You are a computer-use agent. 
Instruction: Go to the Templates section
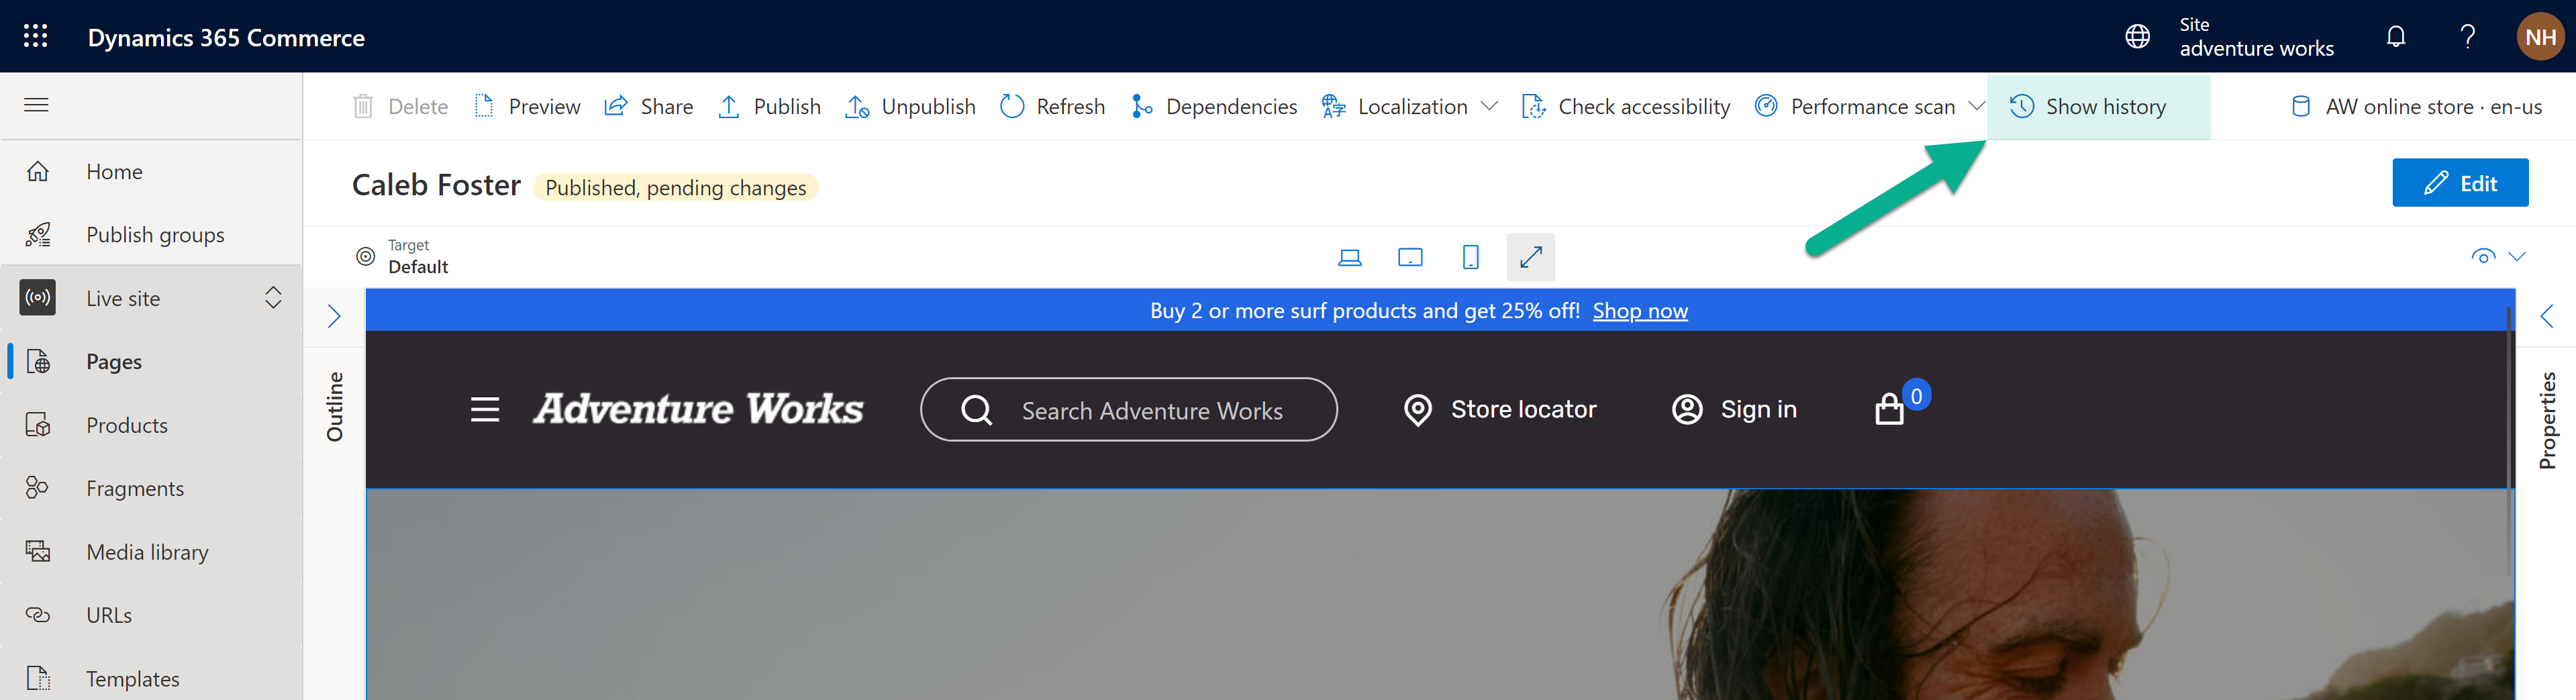pos(132,678)
